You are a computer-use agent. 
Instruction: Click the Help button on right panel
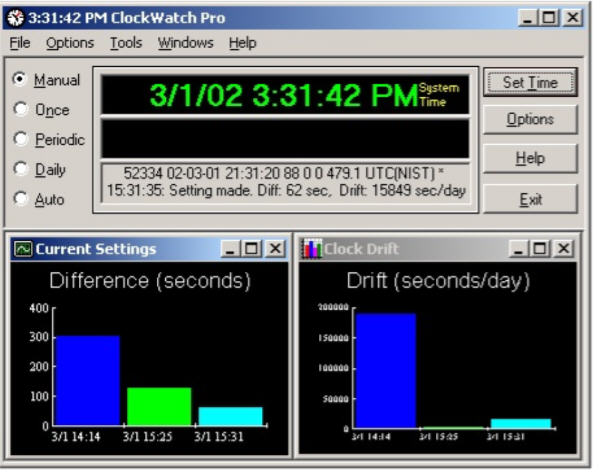click(530, 158)
